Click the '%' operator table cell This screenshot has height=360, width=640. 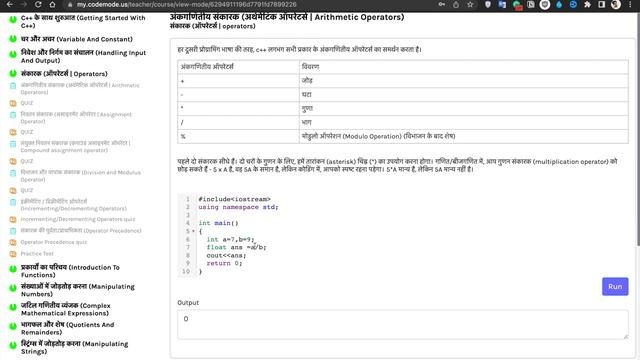point(238,136)
